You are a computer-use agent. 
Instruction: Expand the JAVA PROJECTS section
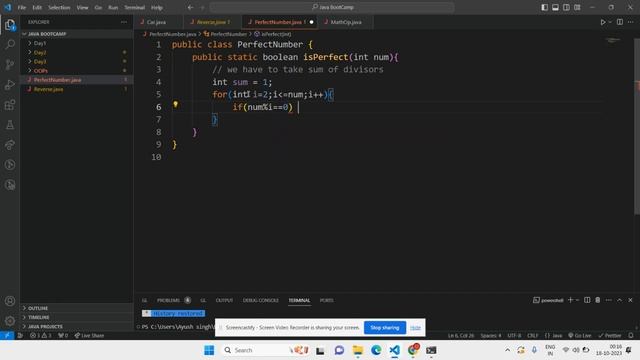pyautogui.click(x=76, y=327)
